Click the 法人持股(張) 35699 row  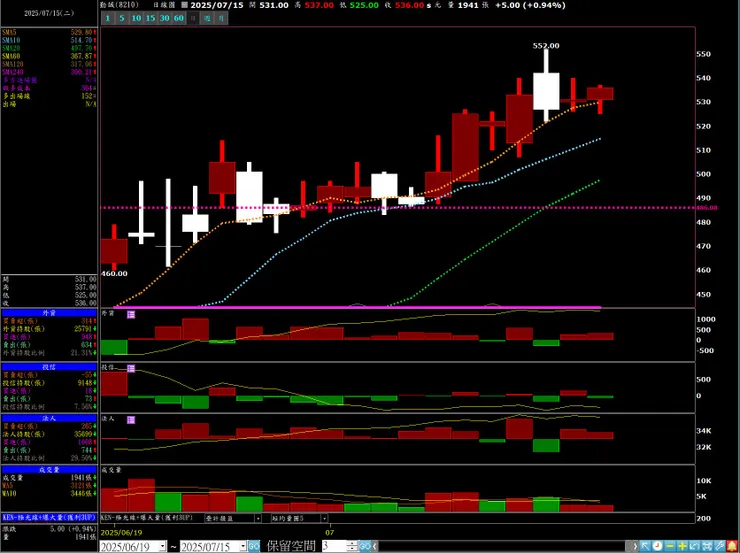pyautogui.click(x=49, y=434)
